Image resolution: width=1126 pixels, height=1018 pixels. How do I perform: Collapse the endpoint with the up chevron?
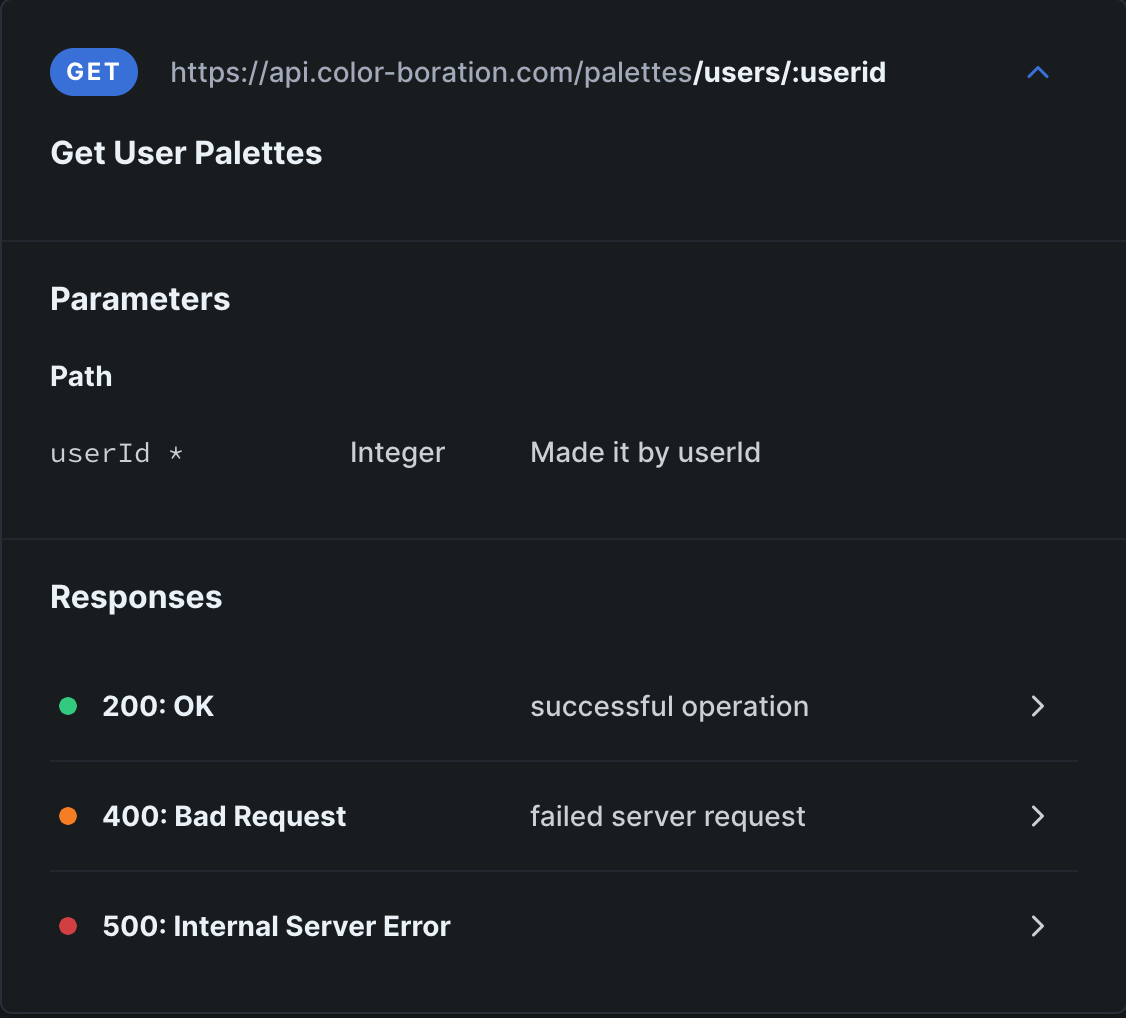(1038, 72)
